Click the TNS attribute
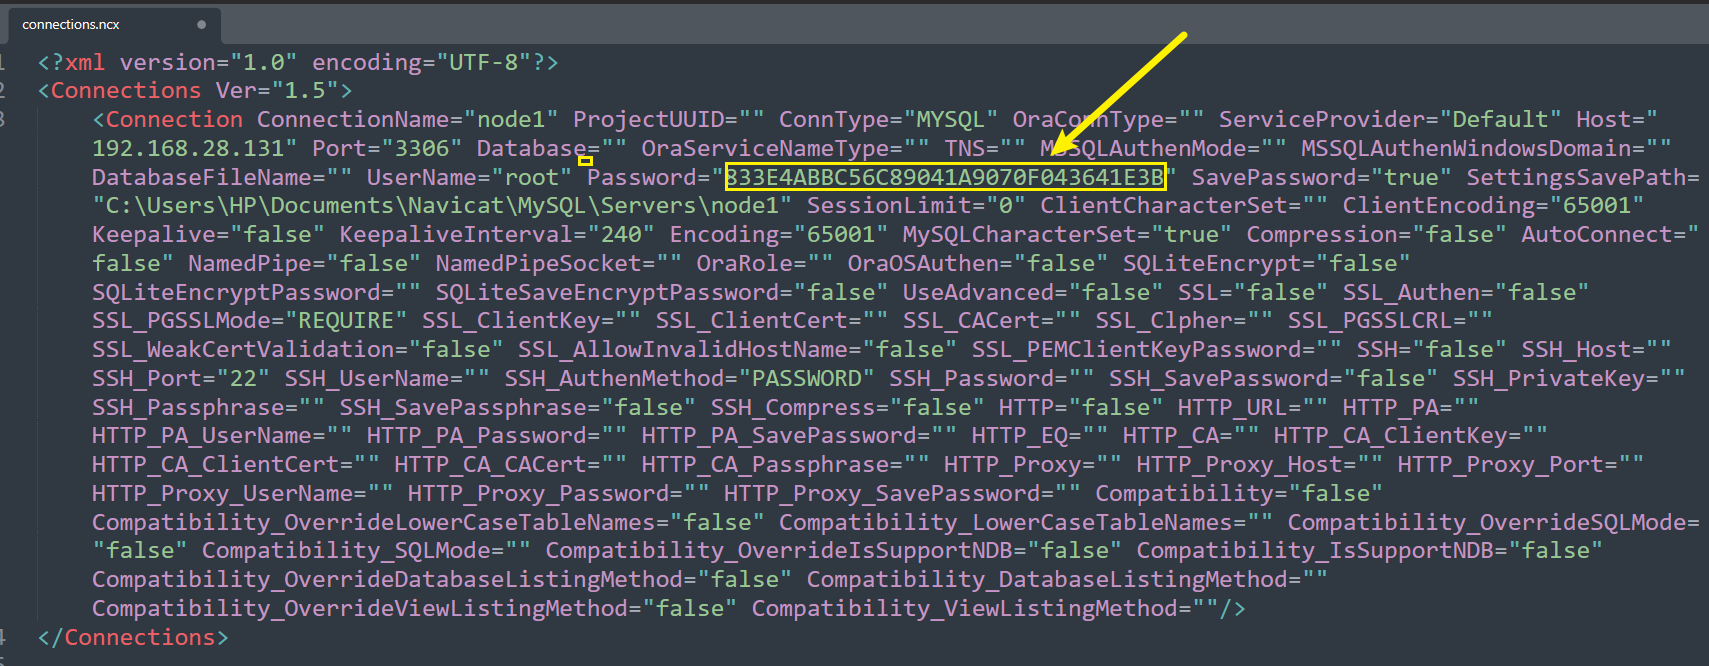Screen dimensions: 1709x666 click(985, 148)
